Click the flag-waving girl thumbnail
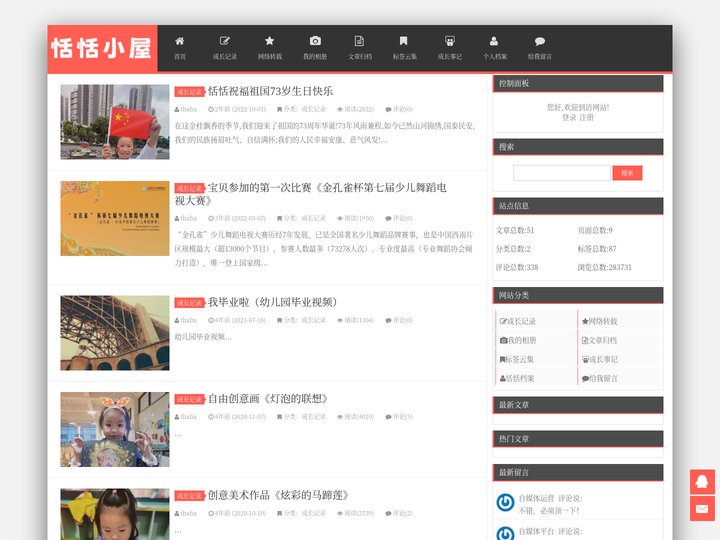Image resolution: width=720 pixels, height=540 pixels. pos(115,122)
